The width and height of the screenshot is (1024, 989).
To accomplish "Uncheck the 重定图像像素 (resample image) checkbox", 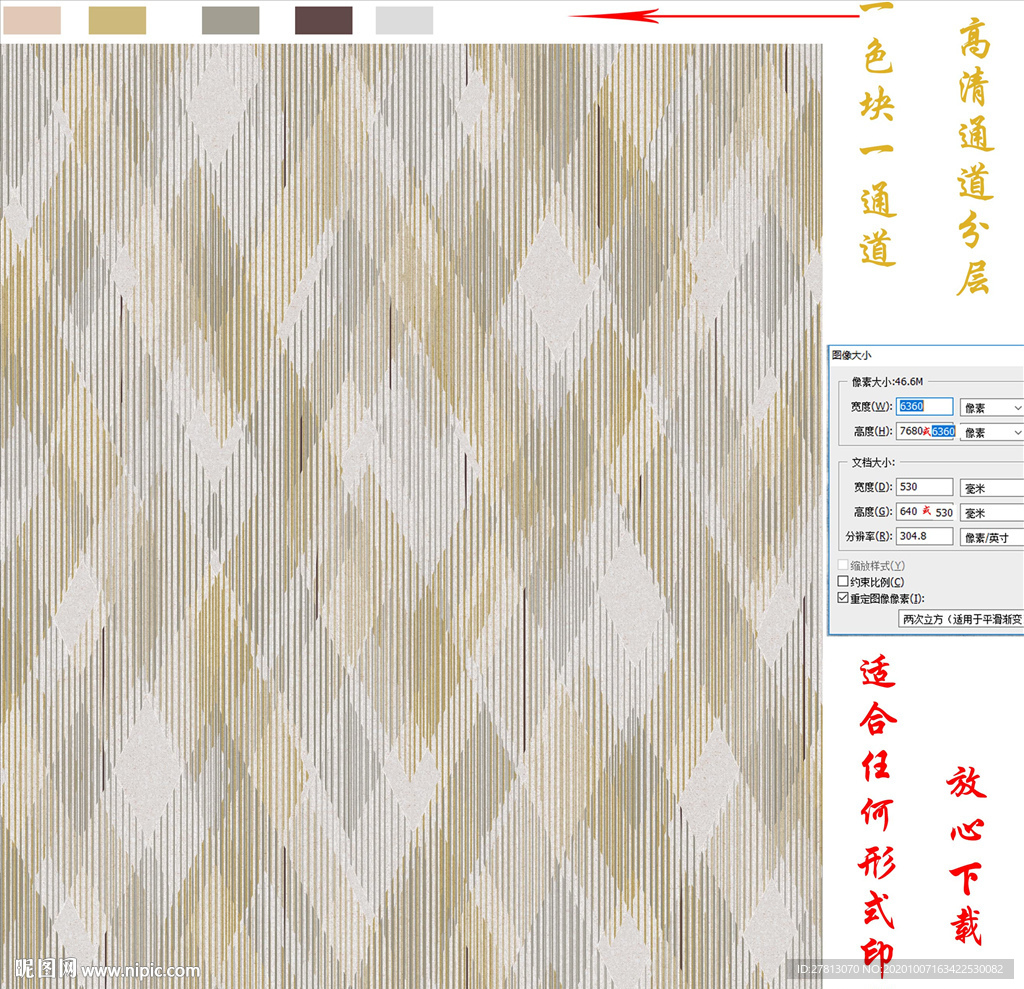I will (843, 598).
